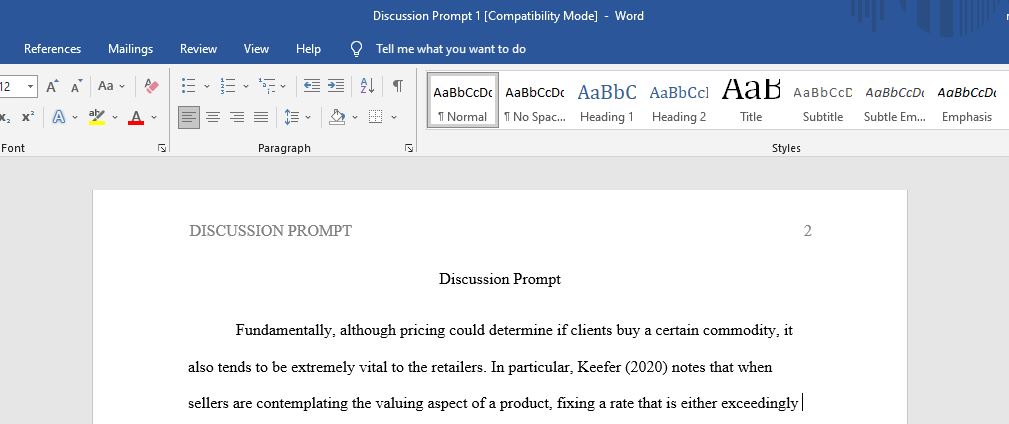Screen dimensions: 1009x424
Task: Open the Help tab
Action: pyautogui.click(x=308, y=49)
